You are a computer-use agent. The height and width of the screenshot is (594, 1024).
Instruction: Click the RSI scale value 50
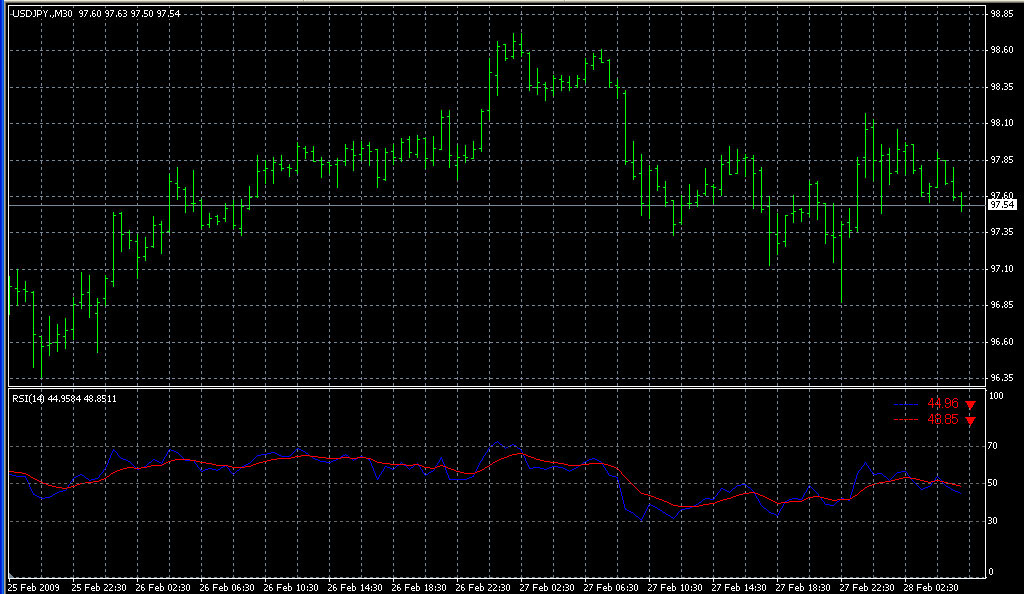[x=993, y=483]
